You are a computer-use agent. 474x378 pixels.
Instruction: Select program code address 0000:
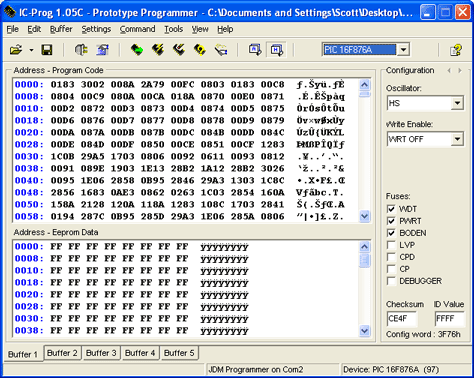29,85
